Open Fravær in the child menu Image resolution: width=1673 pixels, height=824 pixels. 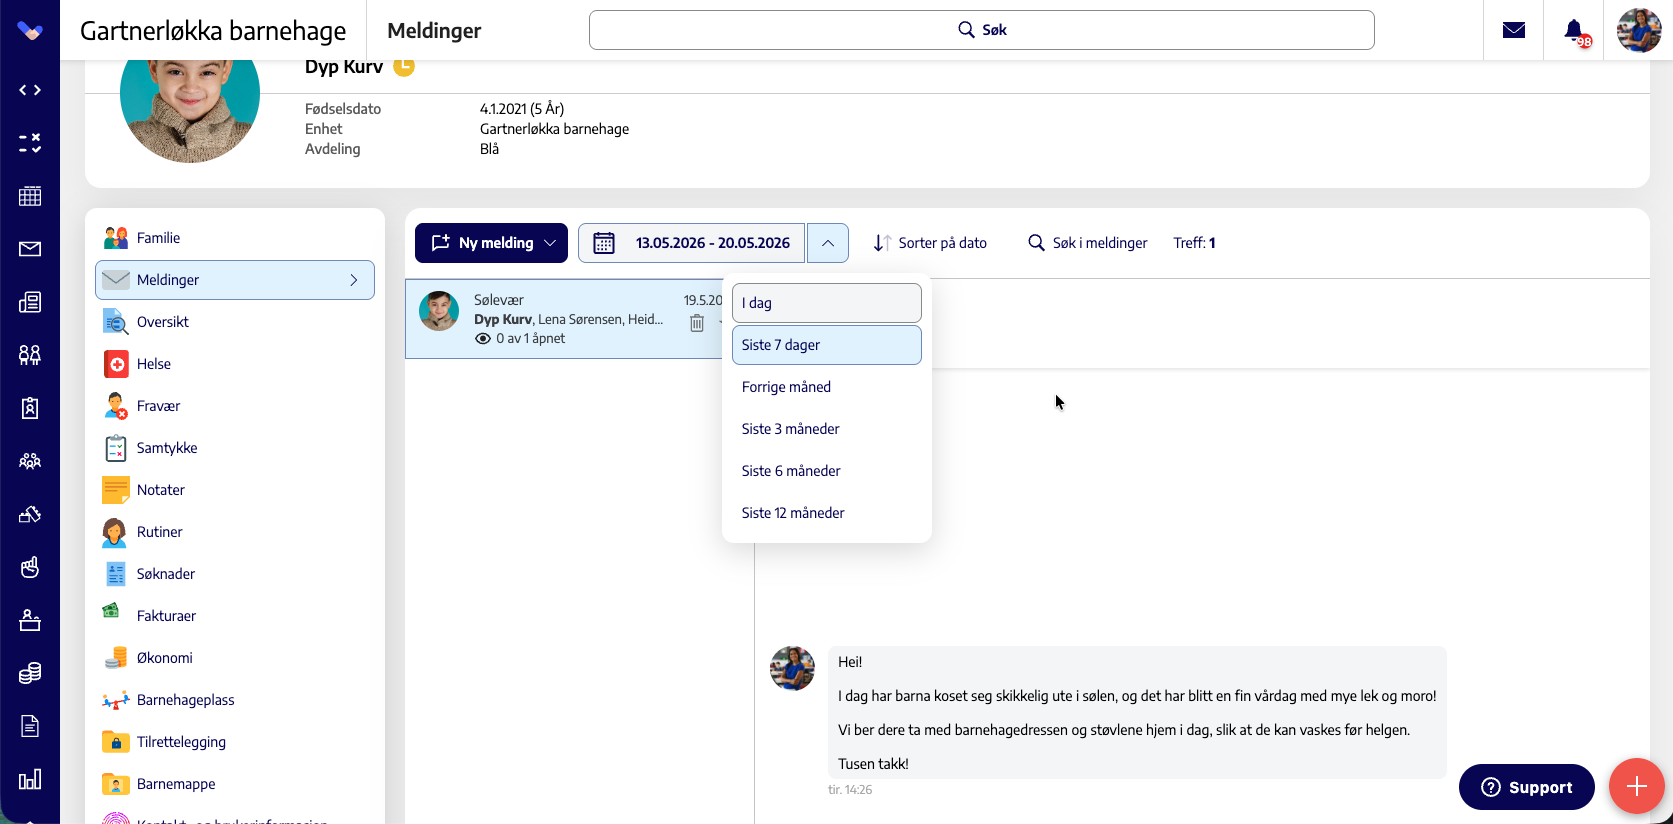pos(235,406)
